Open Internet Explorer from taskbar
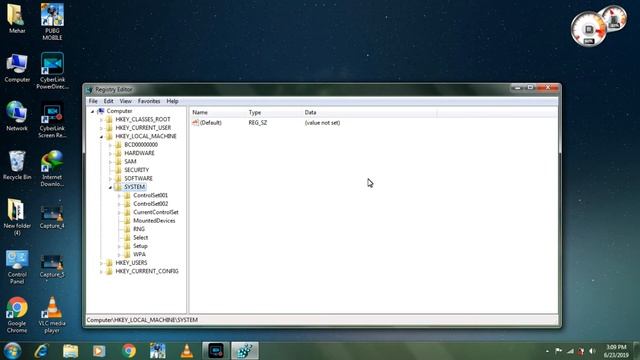The height and width of the screenshot is (360, 640). tap(41, 351)
